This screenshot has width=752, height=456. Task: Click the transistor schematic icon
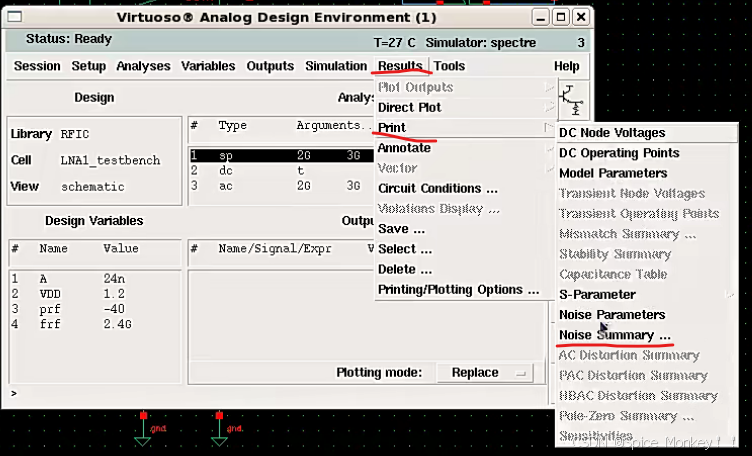click(571, 100)
